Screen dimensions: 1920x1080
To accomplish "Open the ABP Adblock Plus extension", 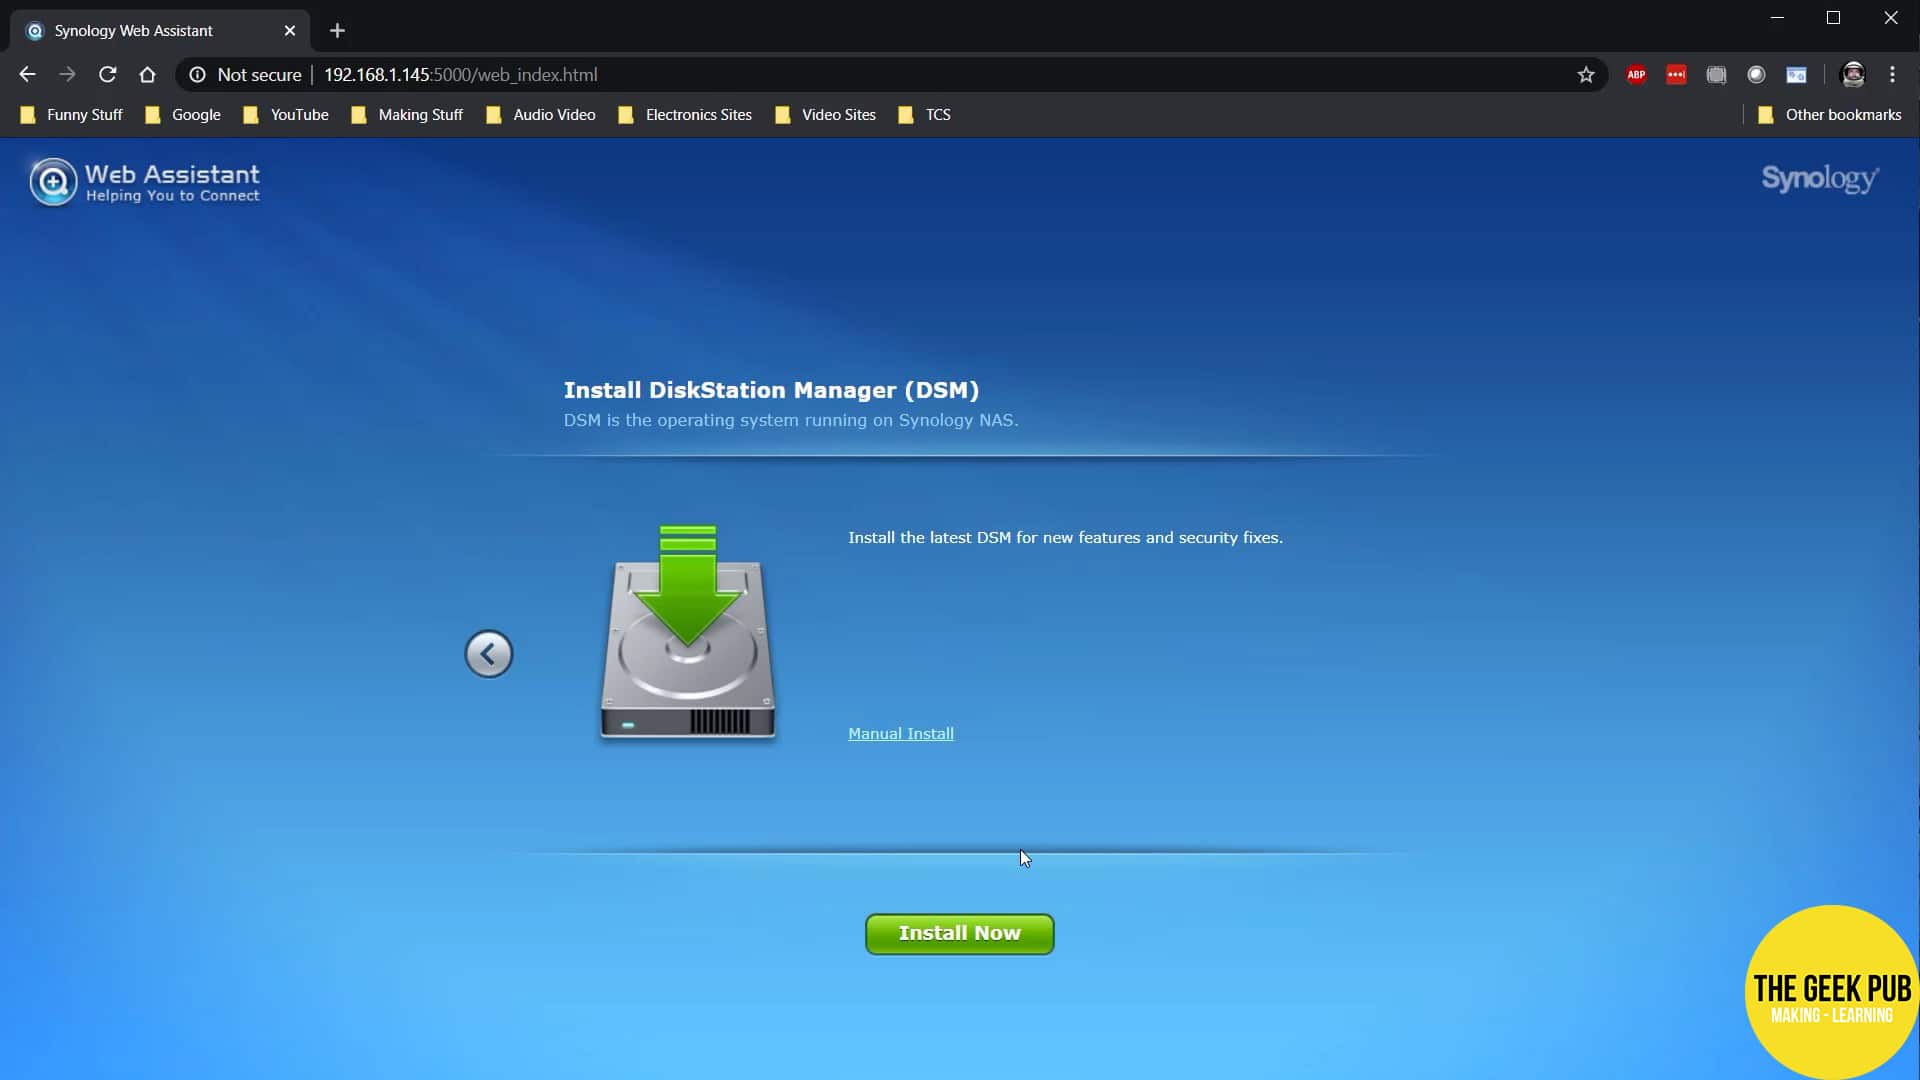I will 1636,74.
